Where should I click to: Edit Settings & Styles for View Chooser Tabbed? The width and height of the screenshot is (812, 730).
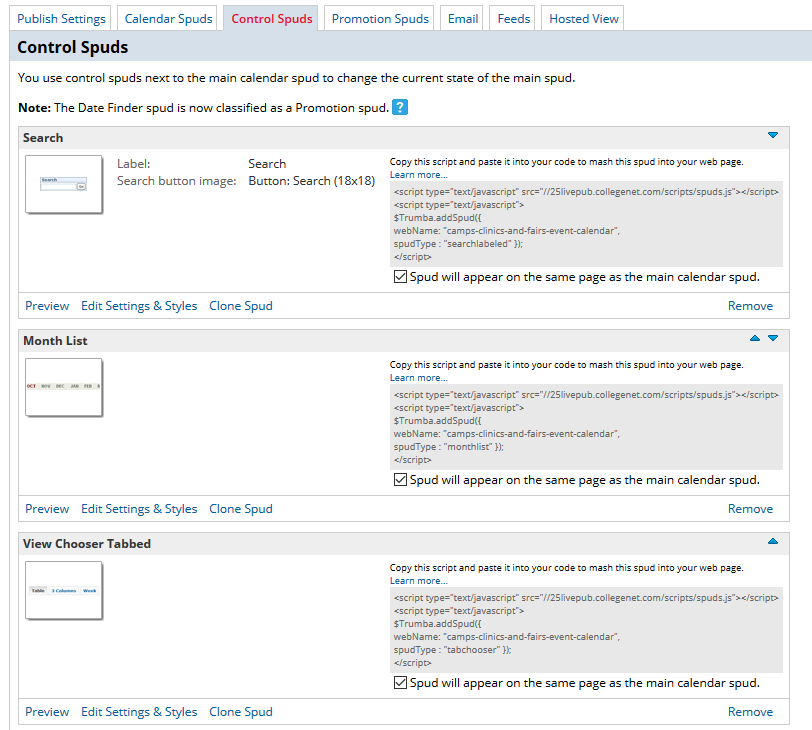point(139,711)
